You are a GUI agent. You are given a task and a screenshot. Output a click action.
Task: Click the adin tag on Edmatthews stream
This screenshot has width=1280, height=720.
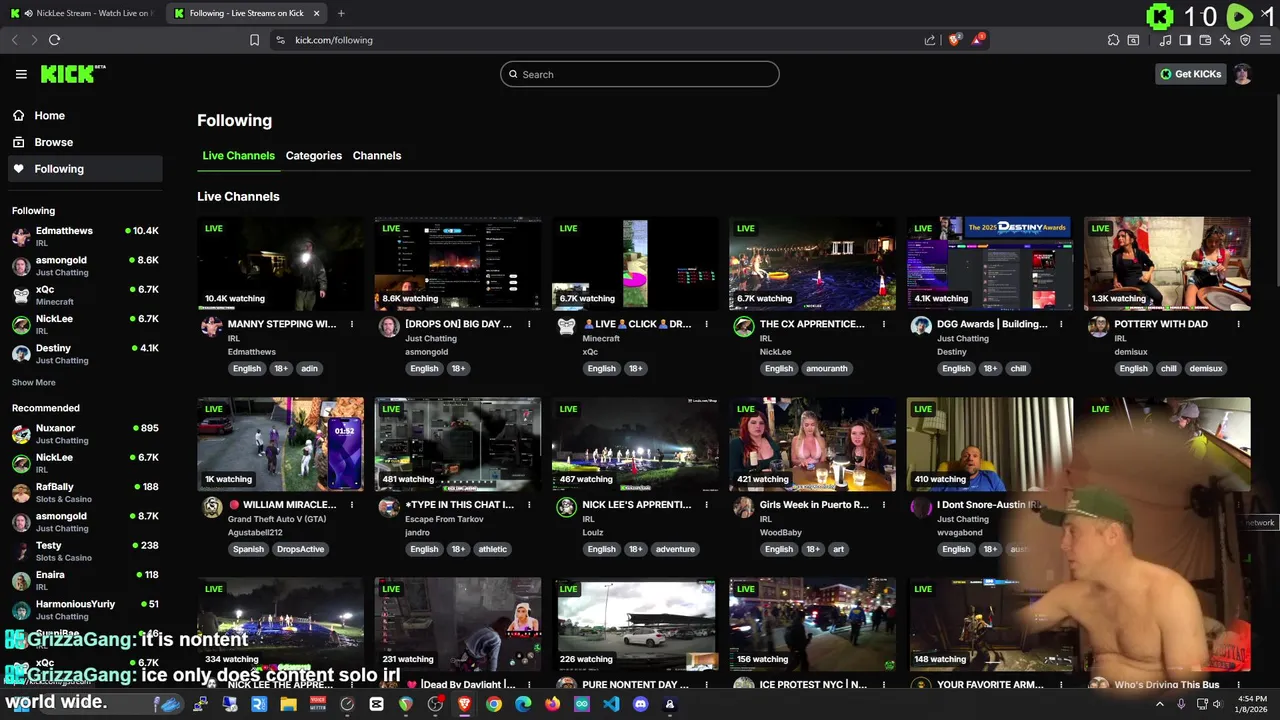click(x=310, y=369)
